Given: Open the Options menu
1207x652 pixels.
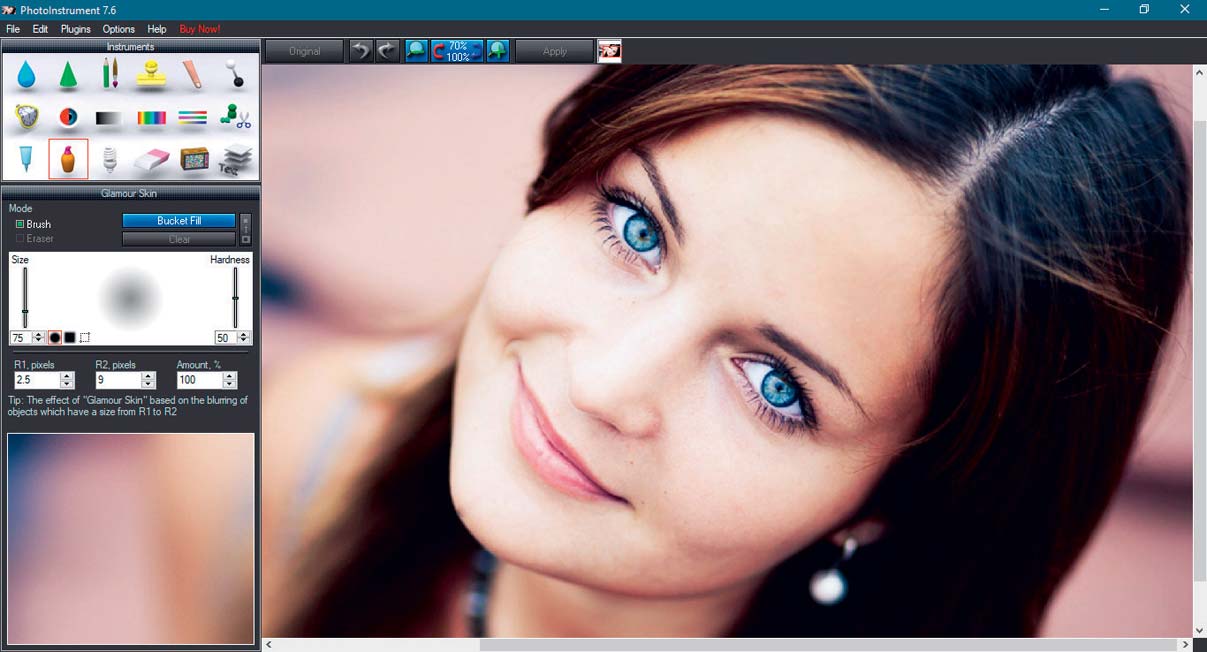Looking at the screenshot, I should pos(119,29).
